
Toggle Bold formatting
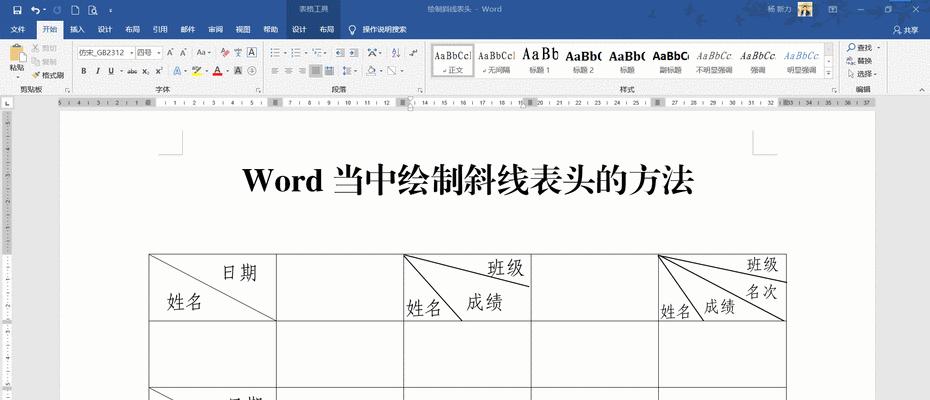click(84, 71)
